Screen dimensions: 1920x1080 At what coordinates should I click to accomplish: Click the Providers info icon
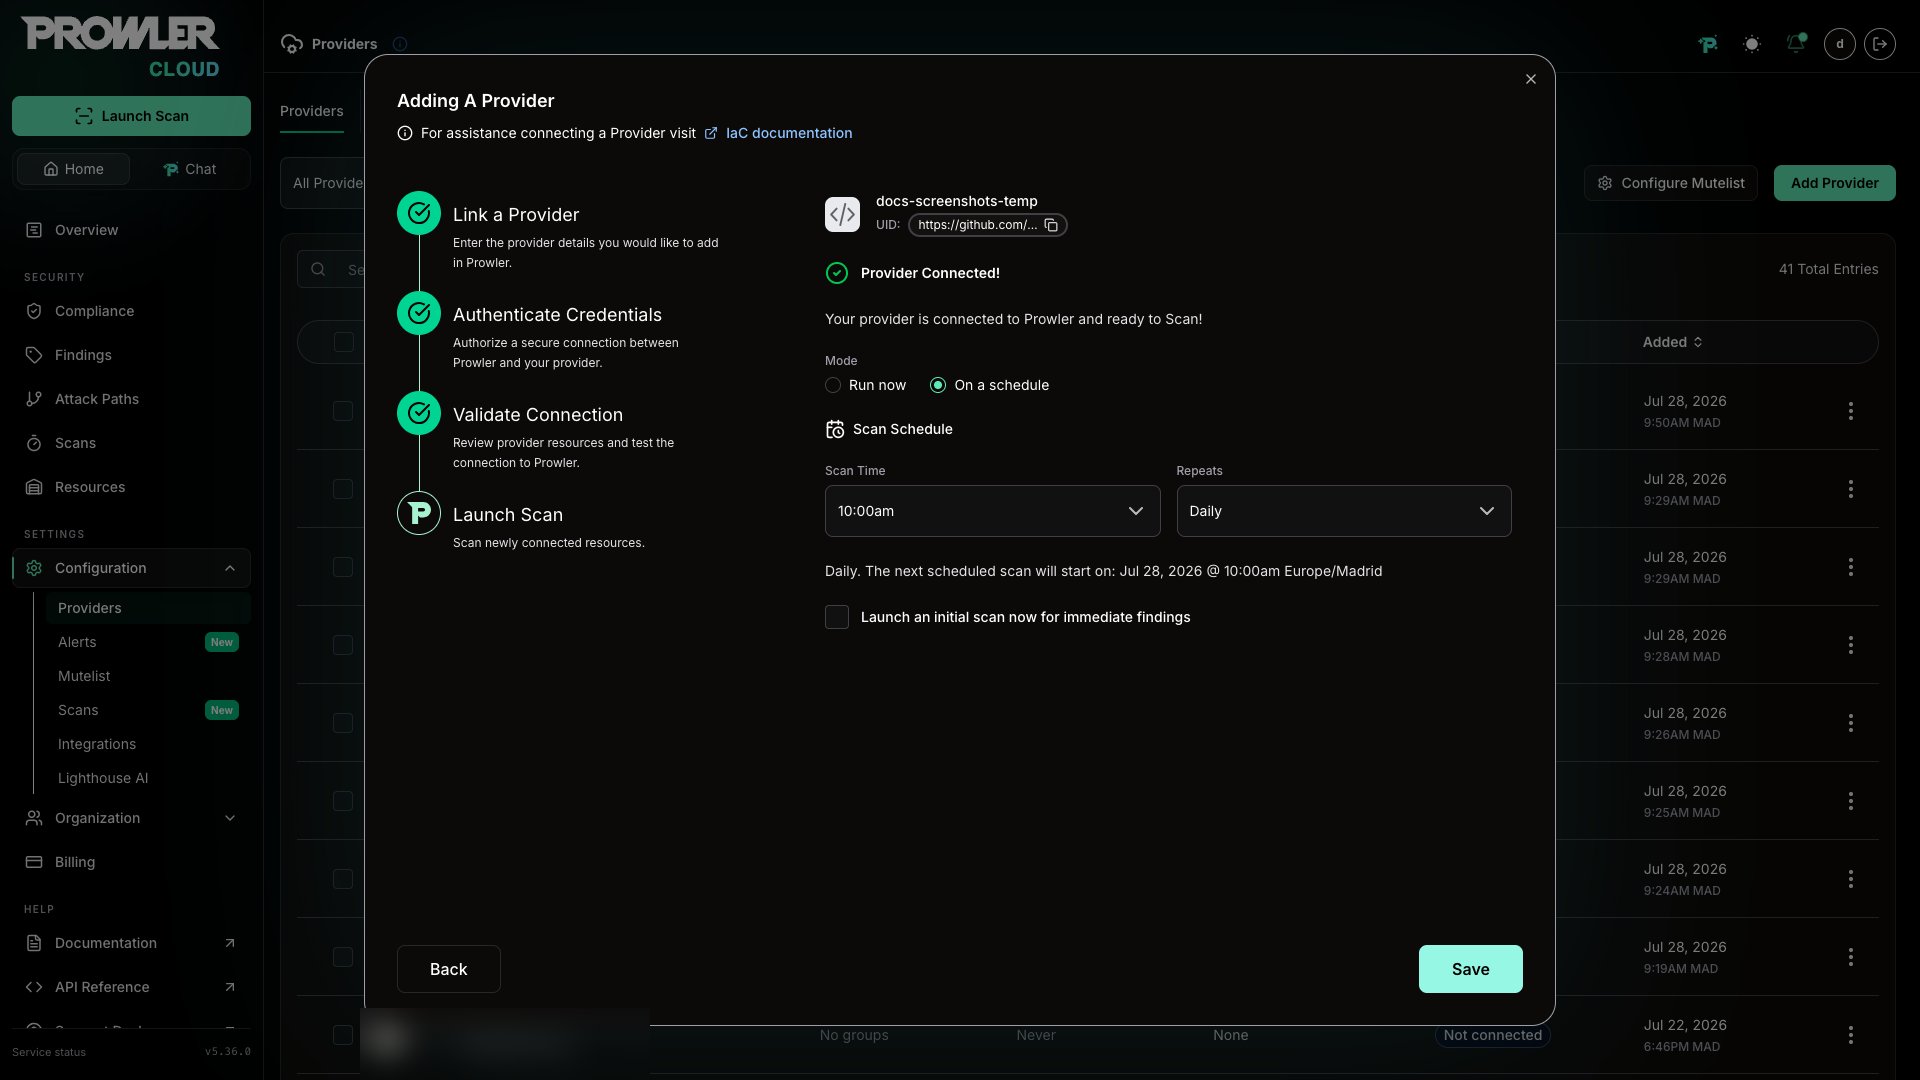tap(400, 44)
